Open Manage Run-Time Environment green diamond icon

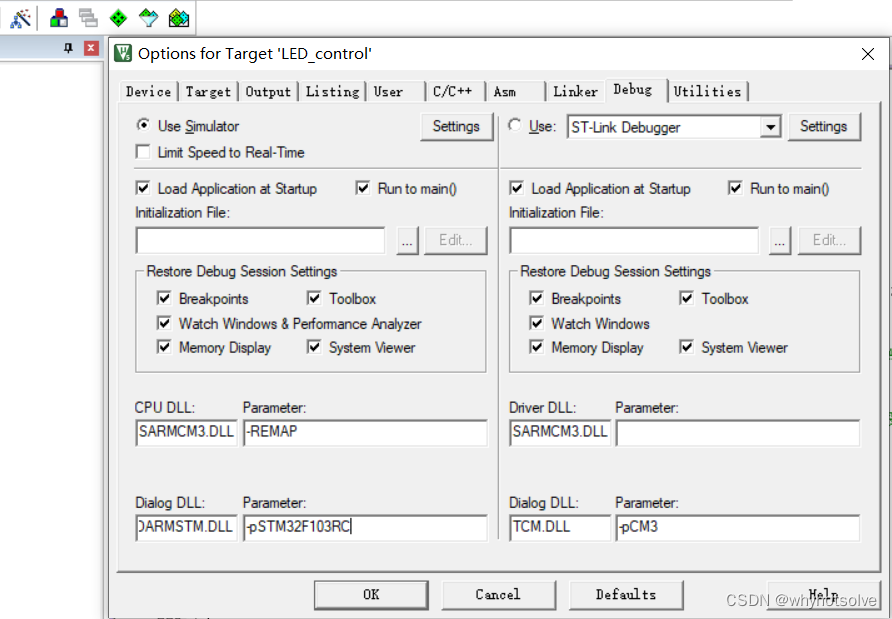pos(118,18)
